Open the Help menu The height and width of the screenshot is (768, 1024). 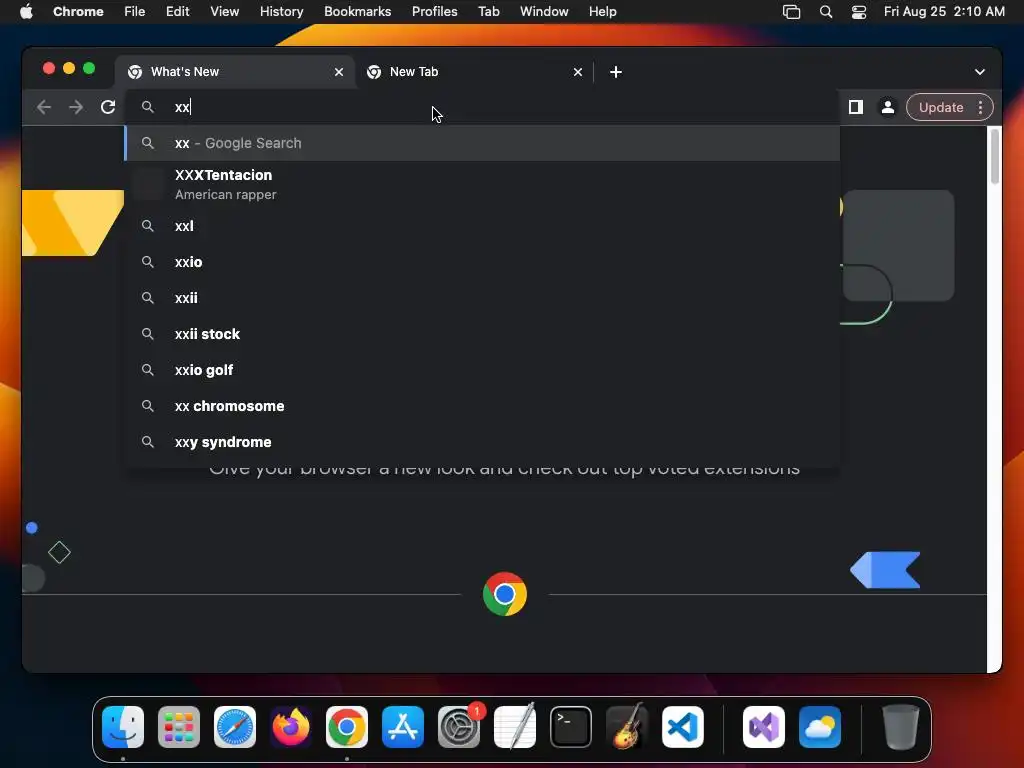[603, 12]
